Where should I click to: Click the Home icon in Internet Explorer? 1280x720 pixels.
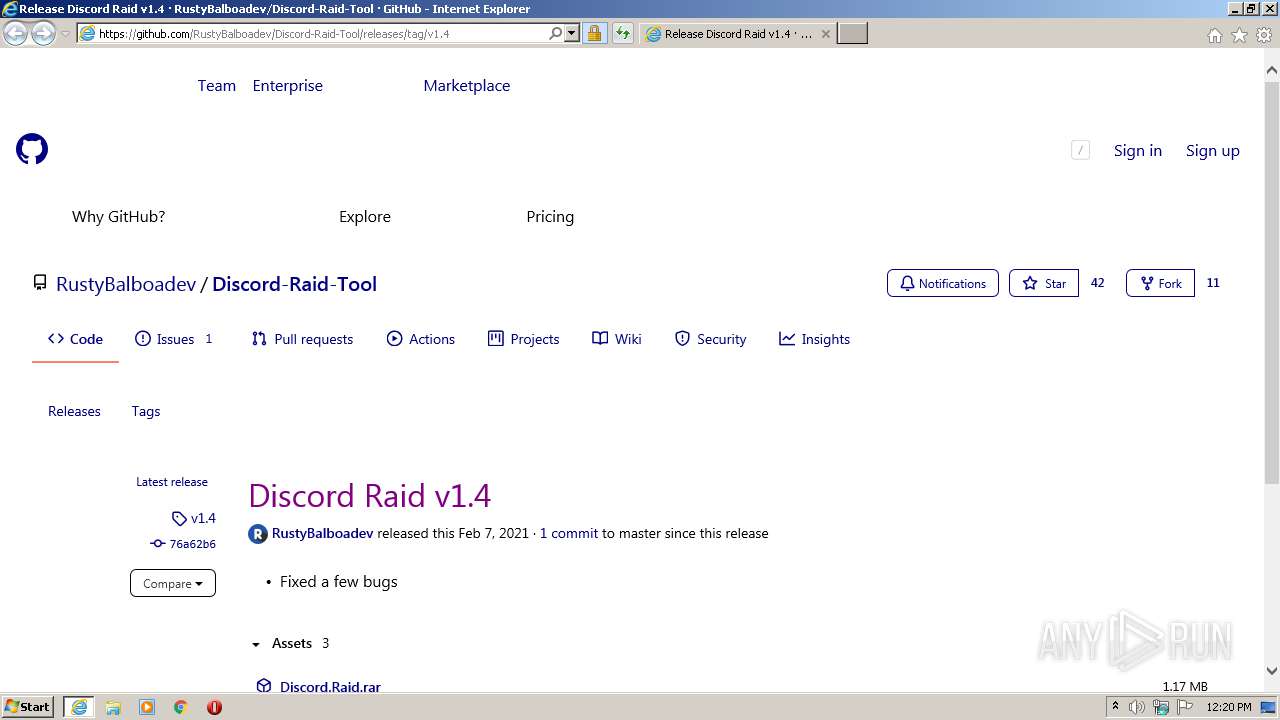1214,35
